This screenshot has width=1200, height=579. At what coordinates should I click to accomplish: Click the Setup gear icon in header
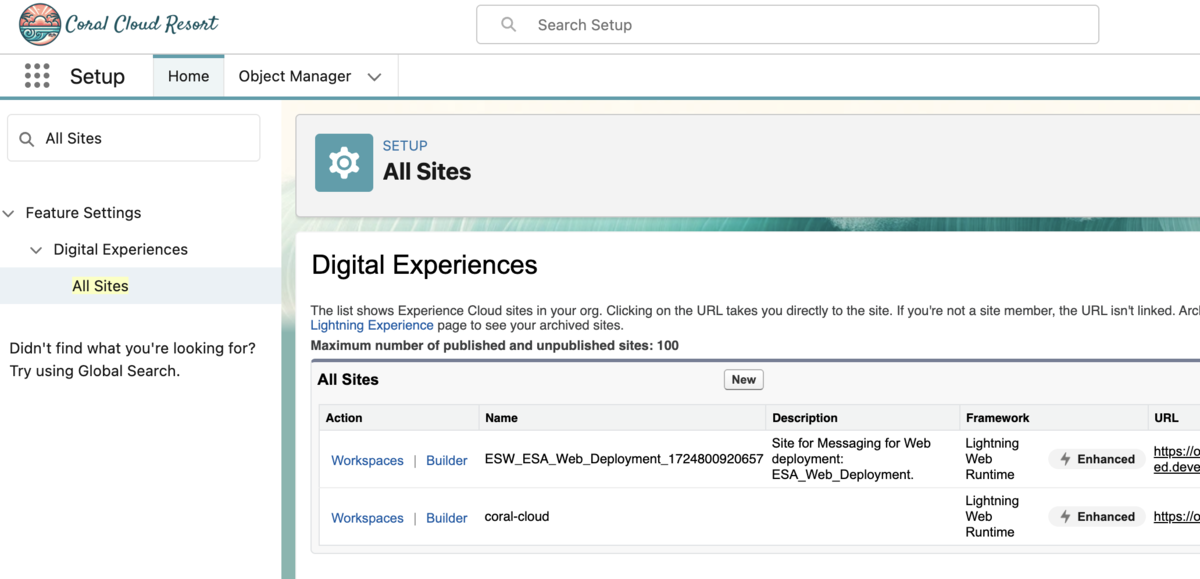coord(344,162)
